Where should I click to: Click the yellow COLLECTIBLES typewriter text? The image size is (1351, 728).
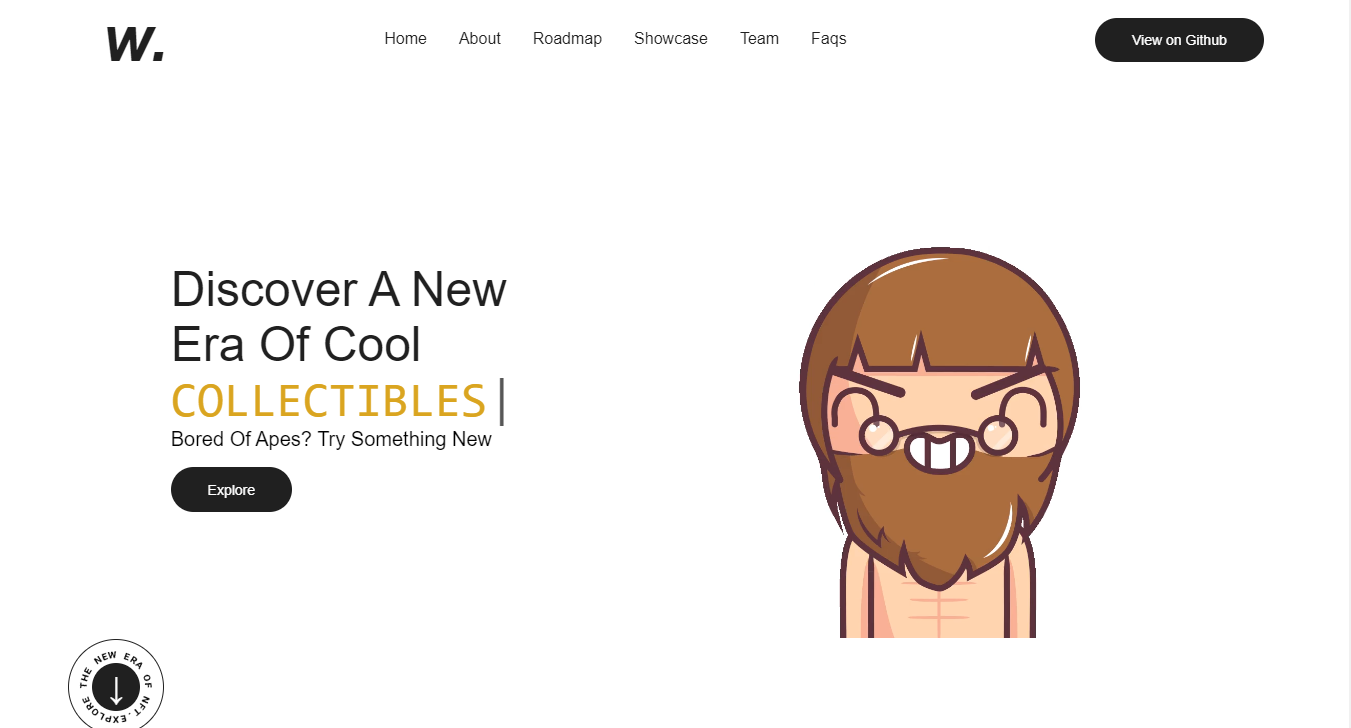pyautogui.click(x=329, y=401)
